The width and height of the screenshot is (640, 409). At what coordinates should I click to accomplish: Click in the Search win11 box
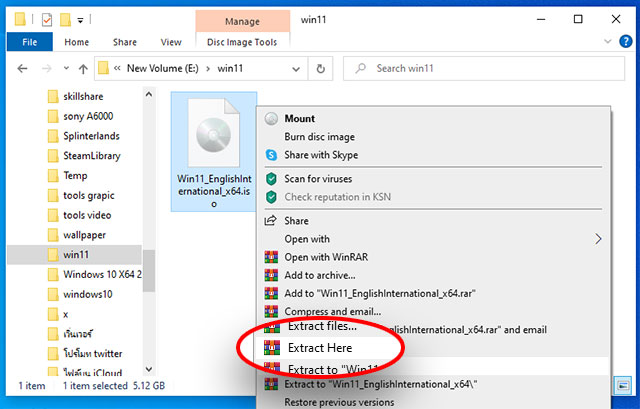pos(484,69)
